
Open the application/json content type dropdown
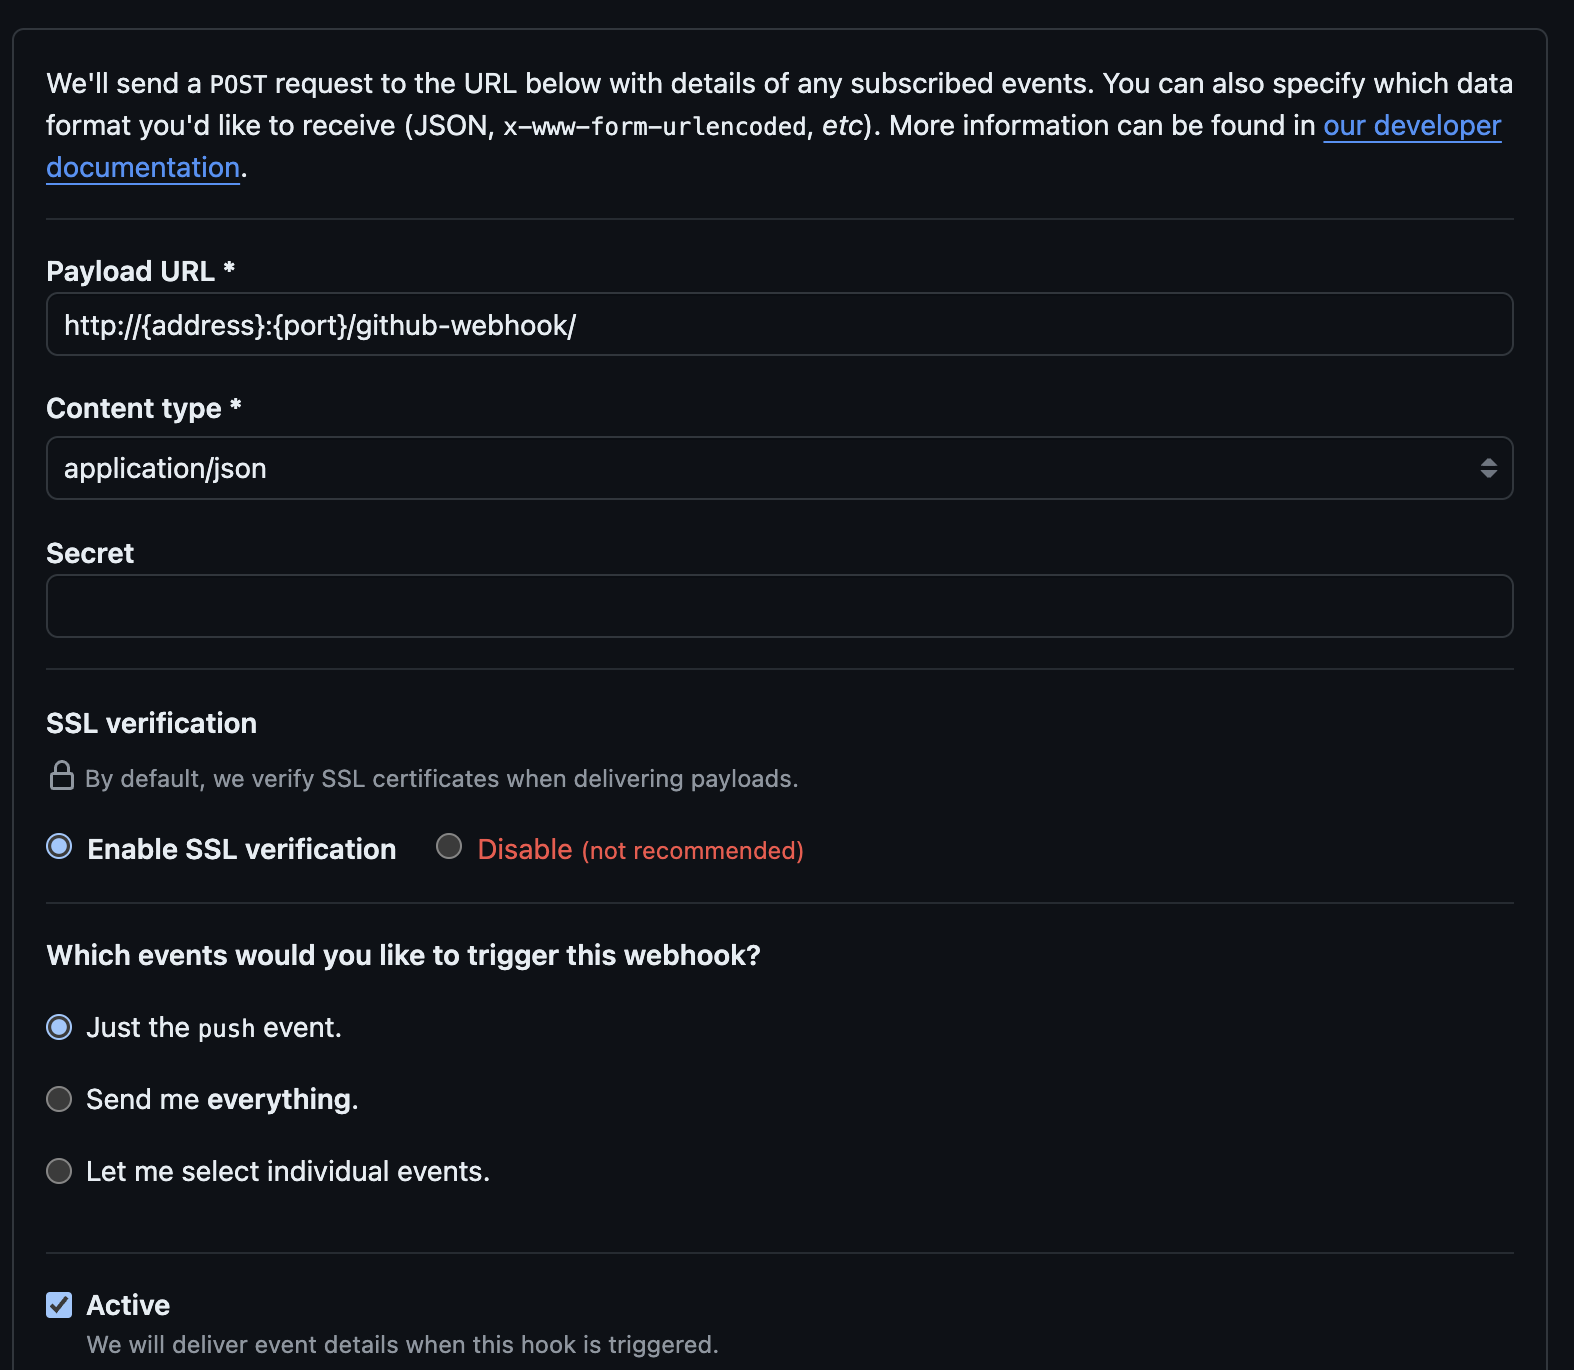click(x=779, y=468)
